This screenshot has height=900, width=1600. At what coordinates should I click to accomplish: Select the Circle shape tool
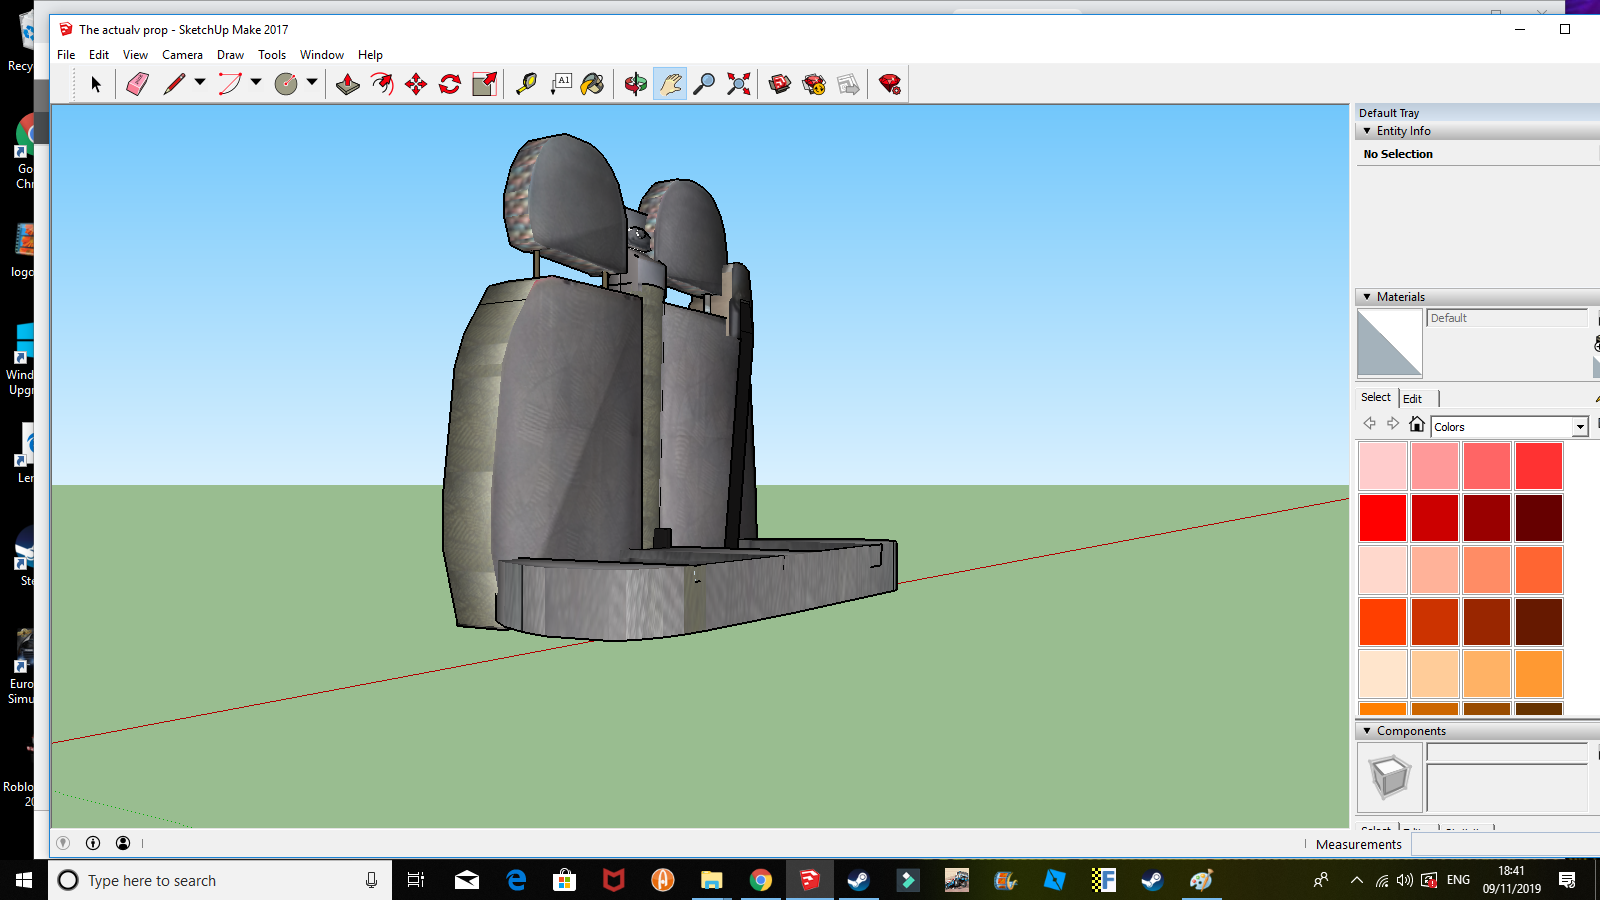(286, 84)
